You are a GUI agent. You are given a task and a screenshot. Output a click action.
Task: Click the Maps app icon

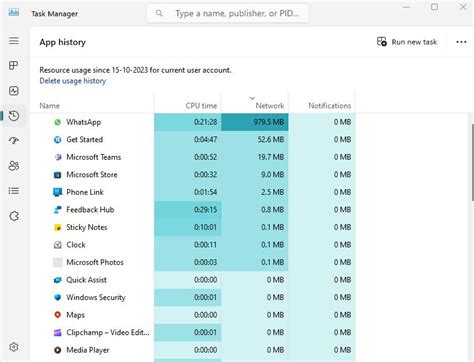click(x=58, y=315)
